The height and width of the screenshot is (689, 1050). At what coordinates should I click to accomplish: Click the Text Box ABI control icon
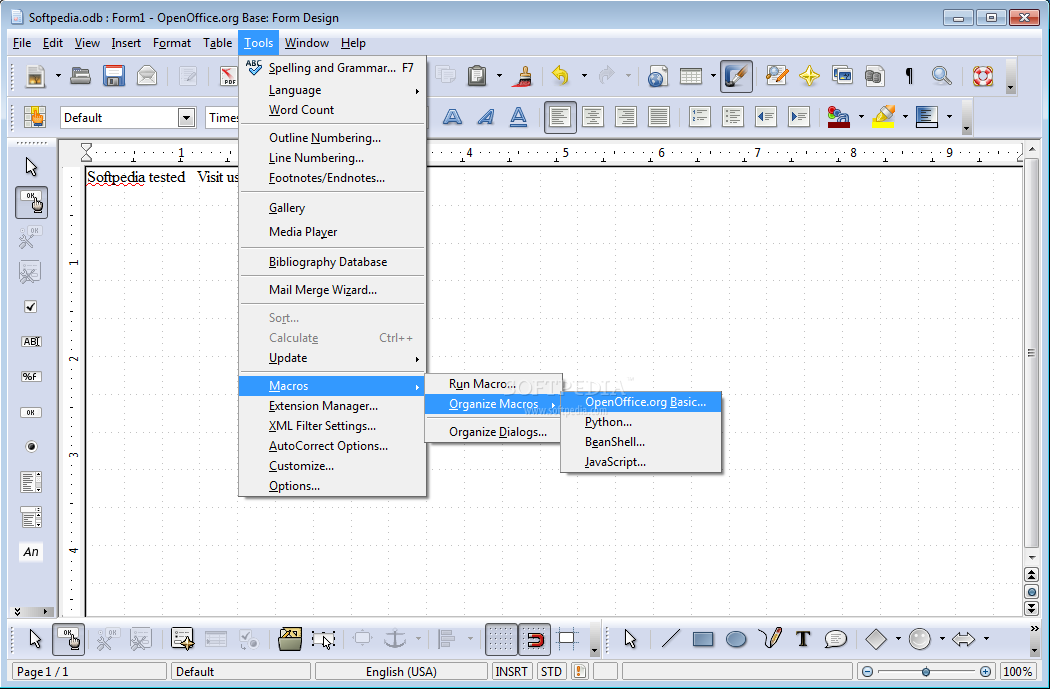[x=31, y=341]
